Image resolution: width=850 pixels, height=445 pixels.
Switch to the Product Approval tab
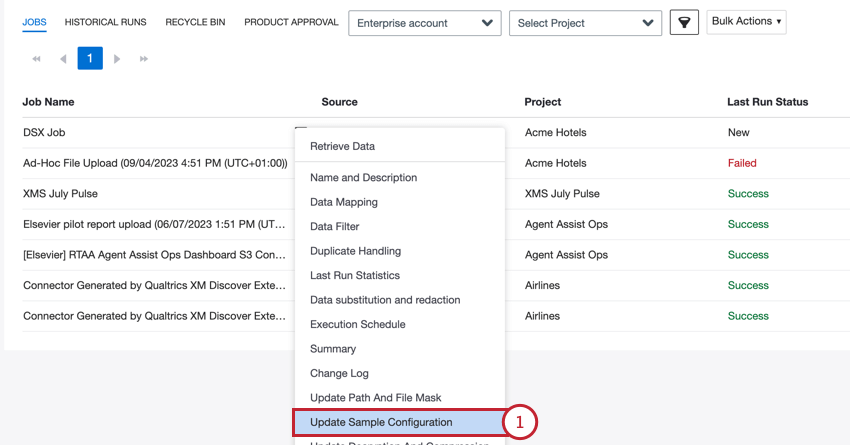pos(291,22)
